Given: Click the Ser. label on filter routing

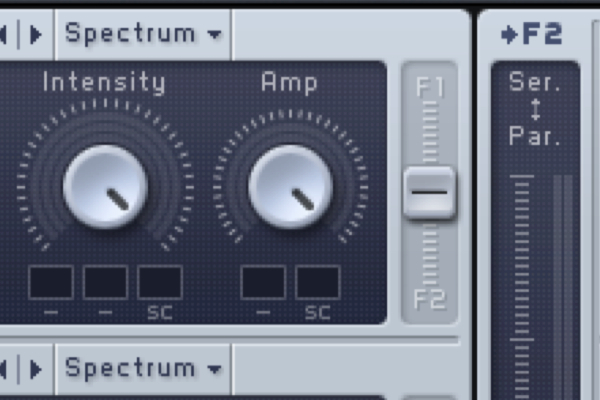Looking at the screenshot, I should pyautogui.click(x=535, y=82).
